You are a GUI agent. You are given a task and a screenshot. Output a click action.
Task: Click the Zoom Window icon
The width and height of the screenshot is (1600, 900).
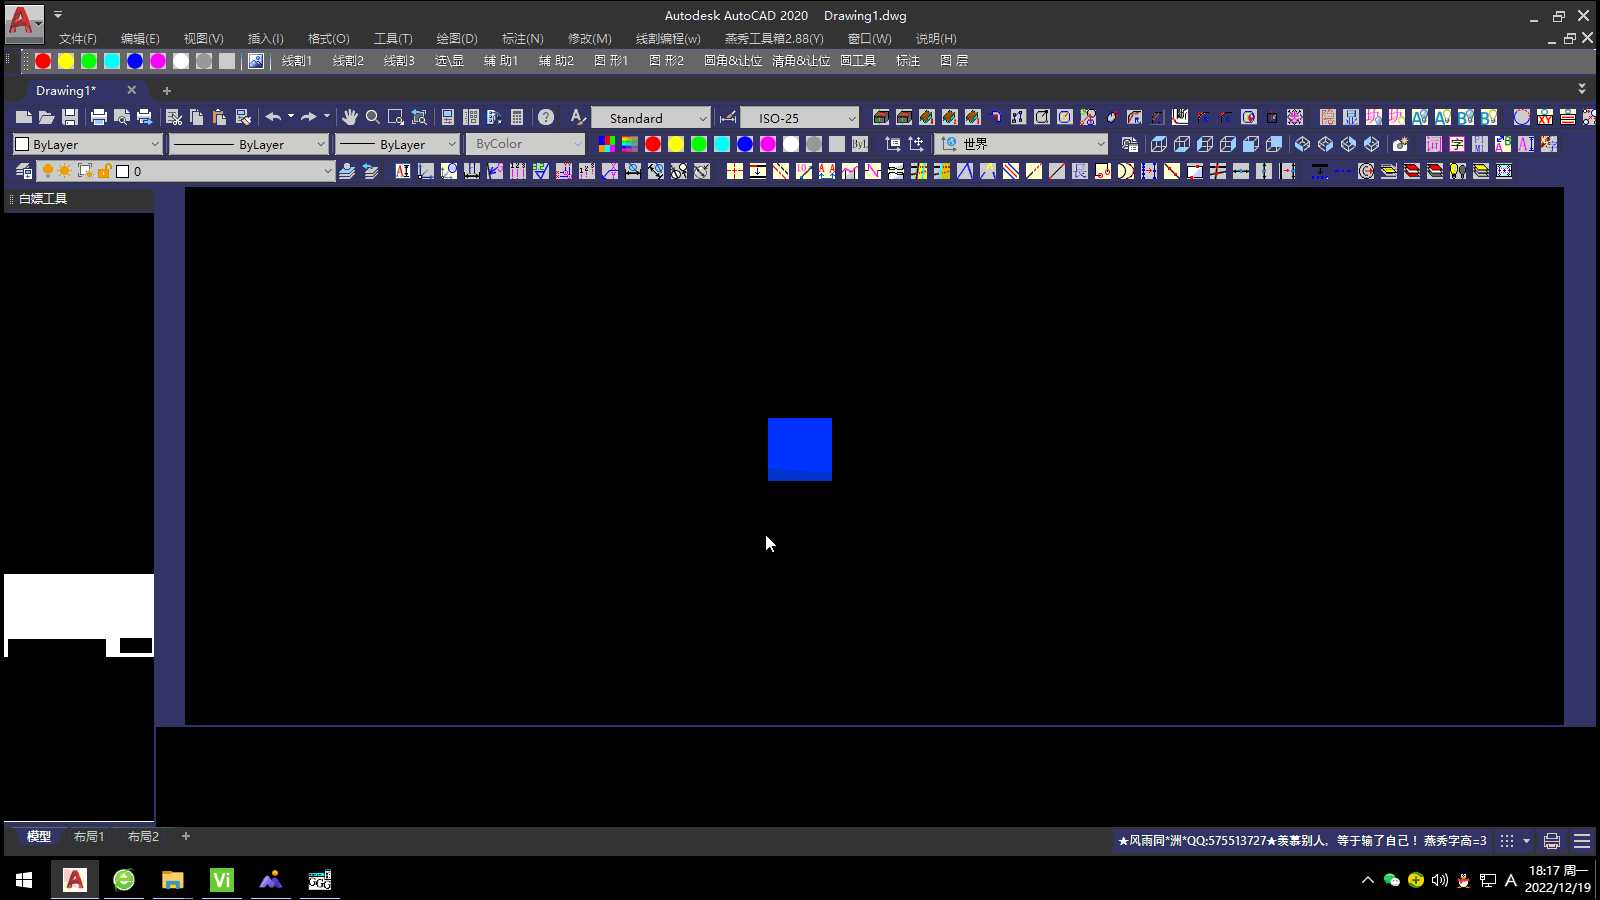tap(396, 117)
